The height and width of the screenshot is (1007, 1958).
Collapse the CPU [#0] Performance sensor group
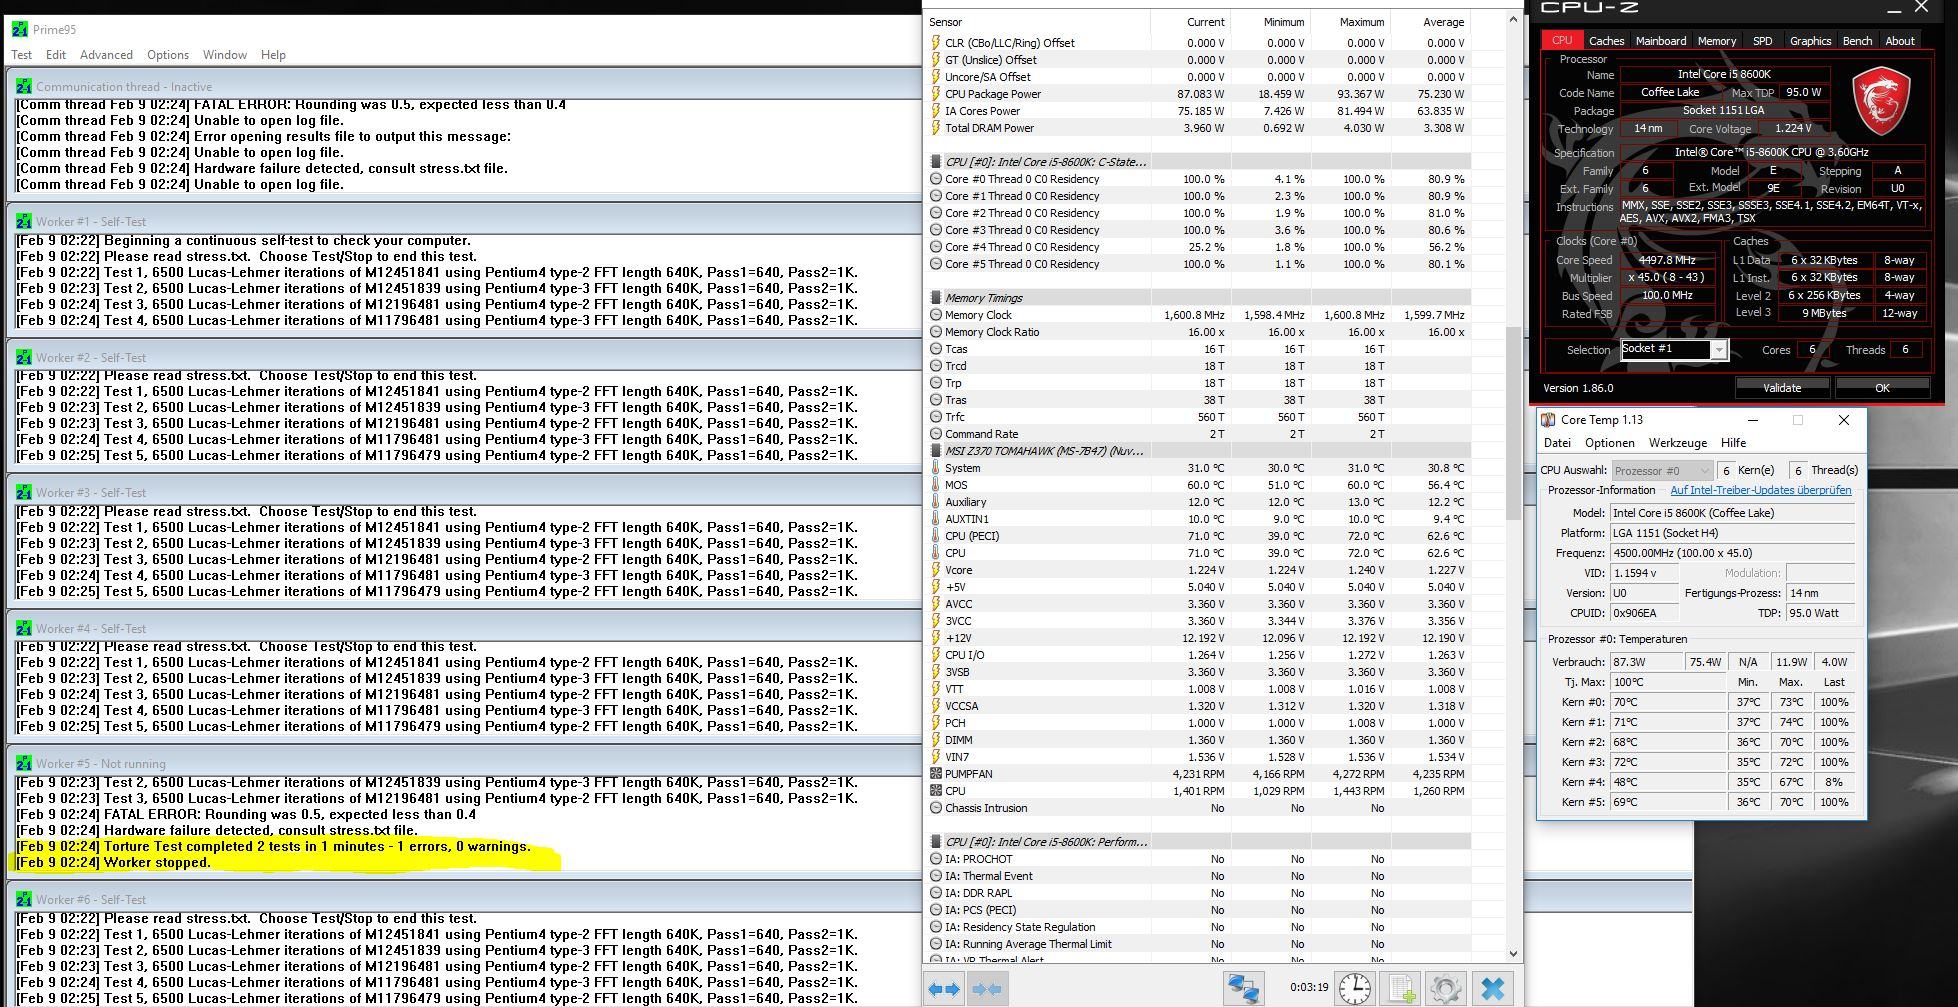[x=936, y=842]
